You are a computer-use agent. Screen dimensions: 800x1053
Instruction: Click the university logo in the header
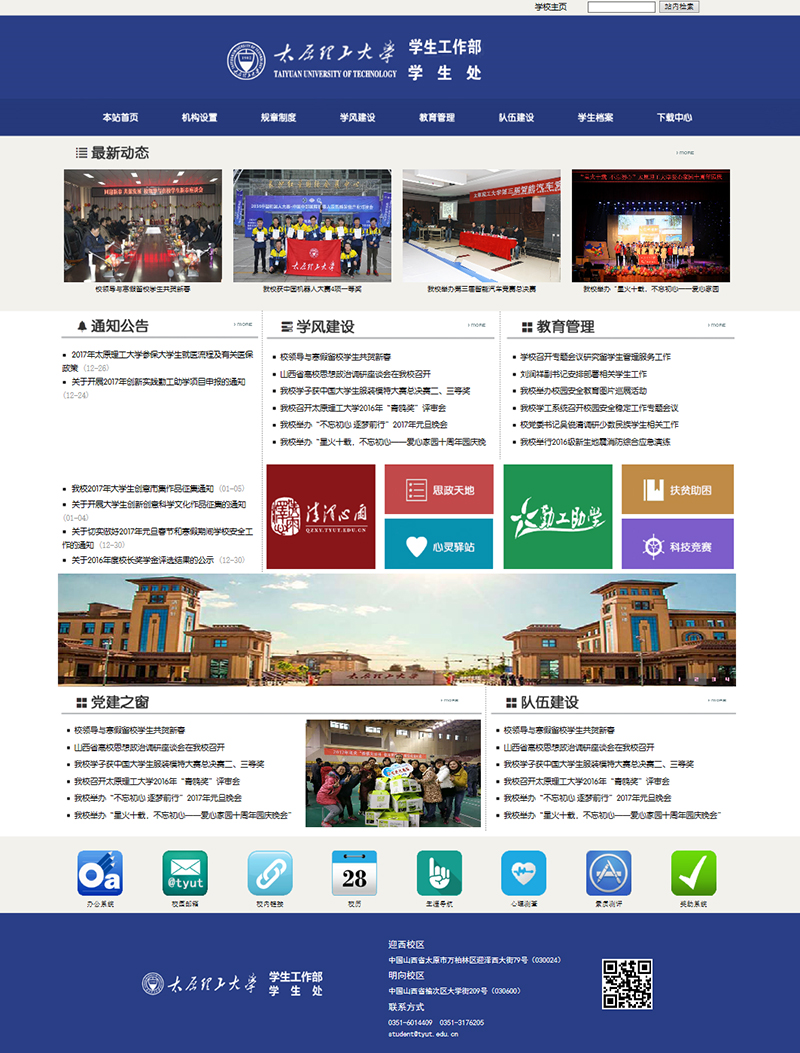point(312,61)
